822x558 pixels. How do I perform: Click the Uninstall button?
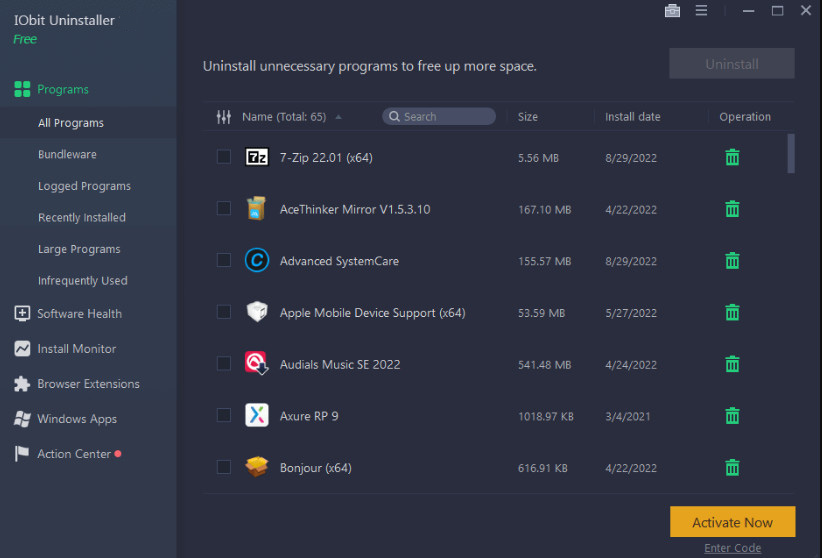click(x=732, y=64)
